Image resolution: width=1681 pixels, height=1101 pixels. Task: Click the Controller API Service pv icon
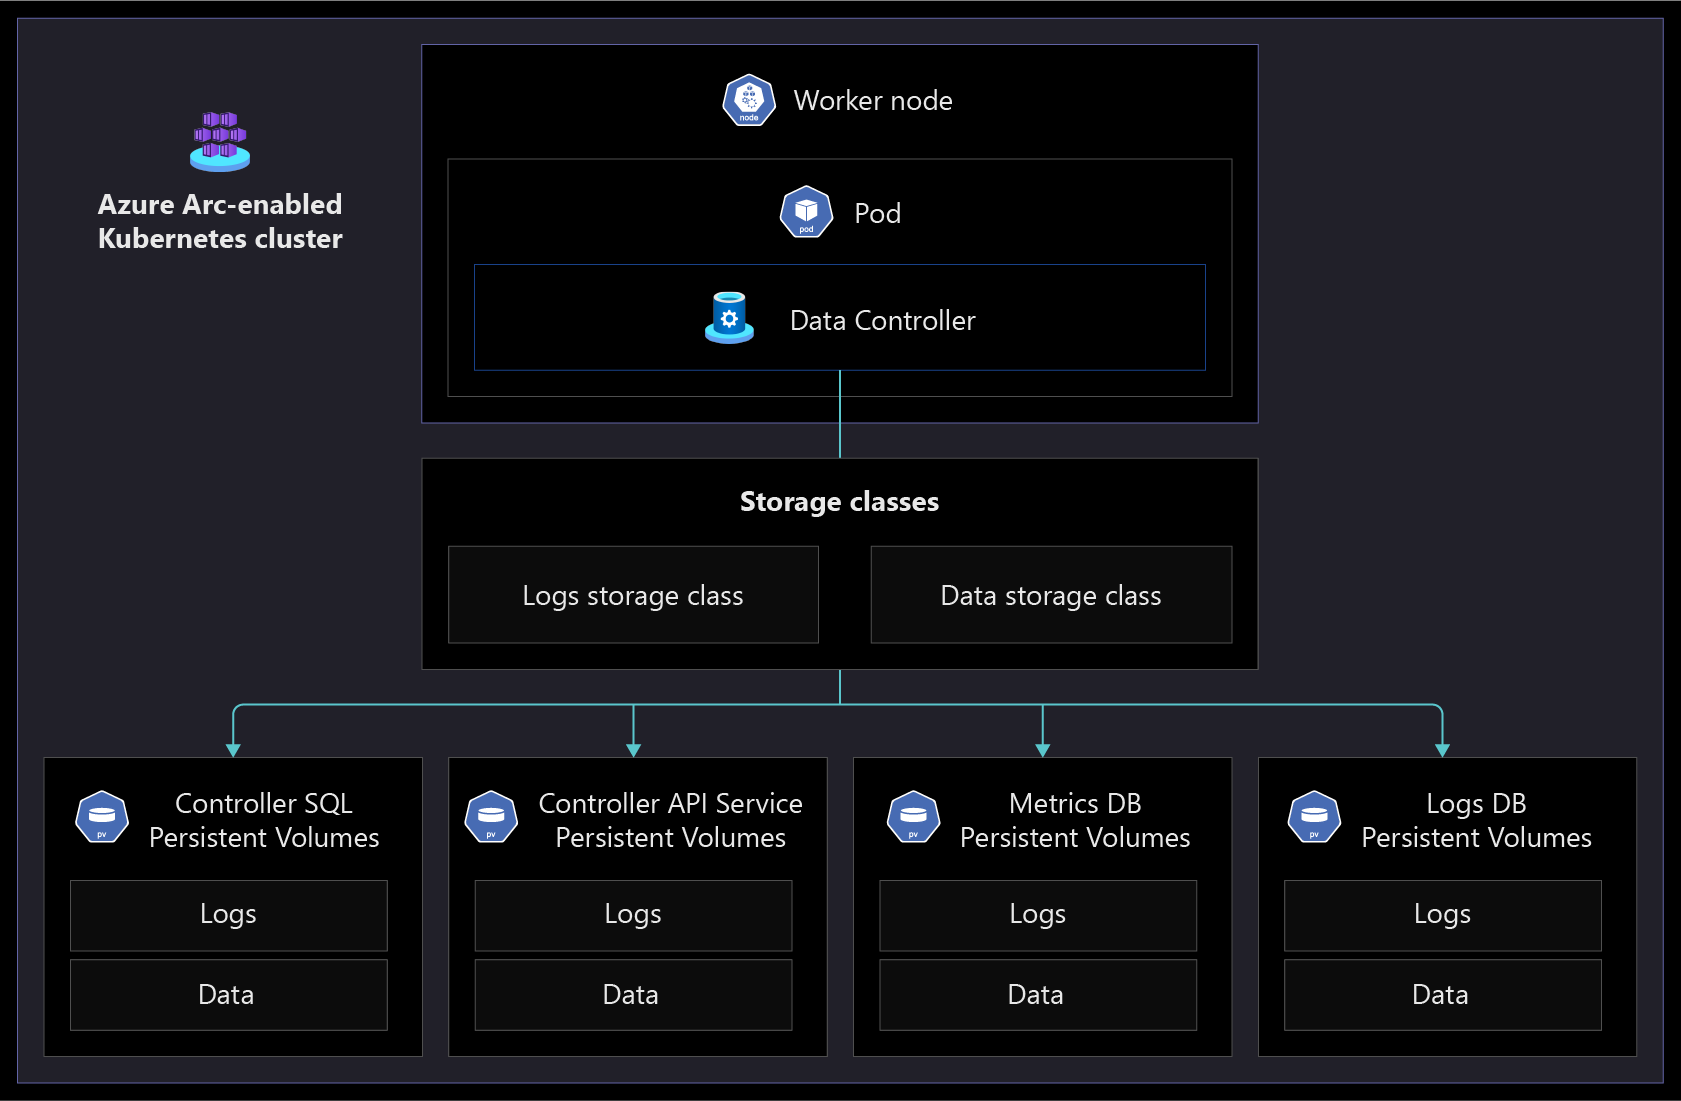point(491,817)
